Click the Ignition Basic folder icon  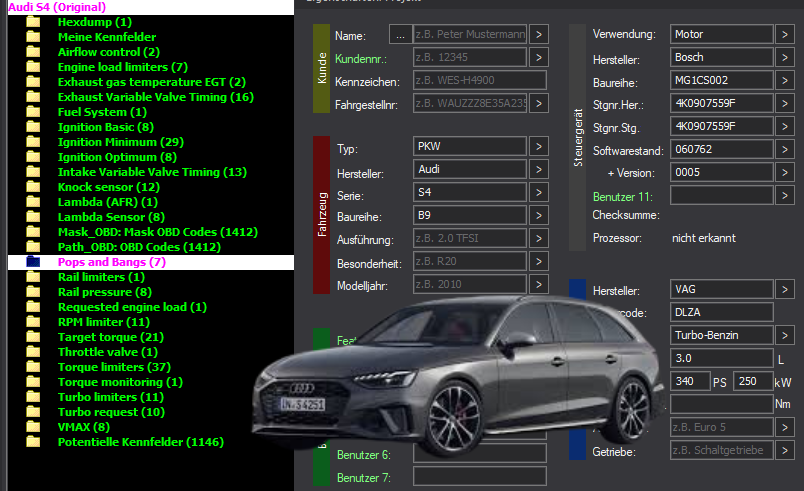click(x=33, y=127)
